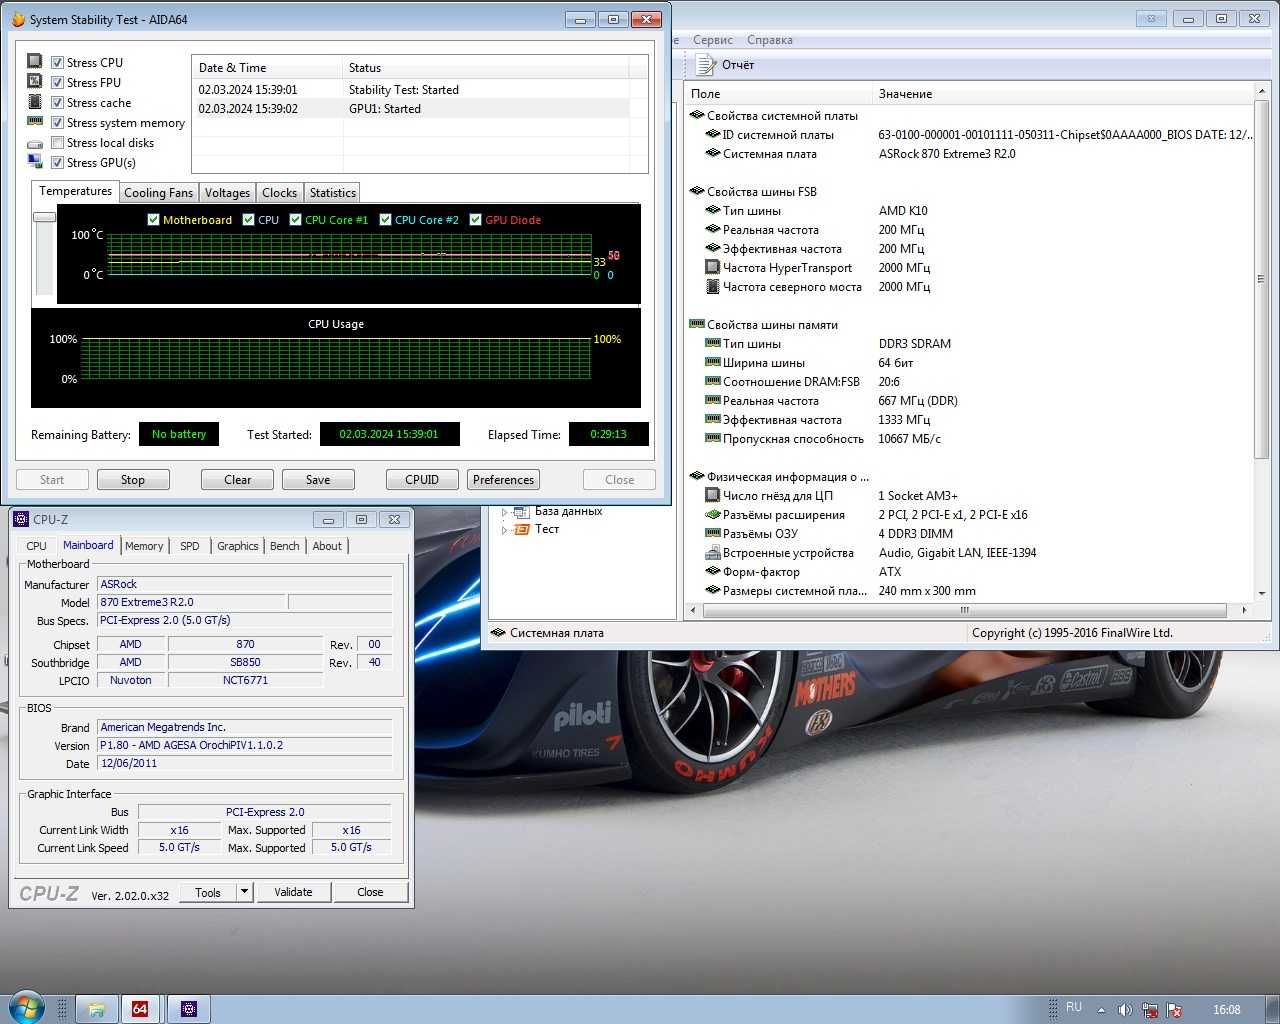Click the Stress CPU chip icon
Screen dimensions: 1280x1024
pos(35,61)
